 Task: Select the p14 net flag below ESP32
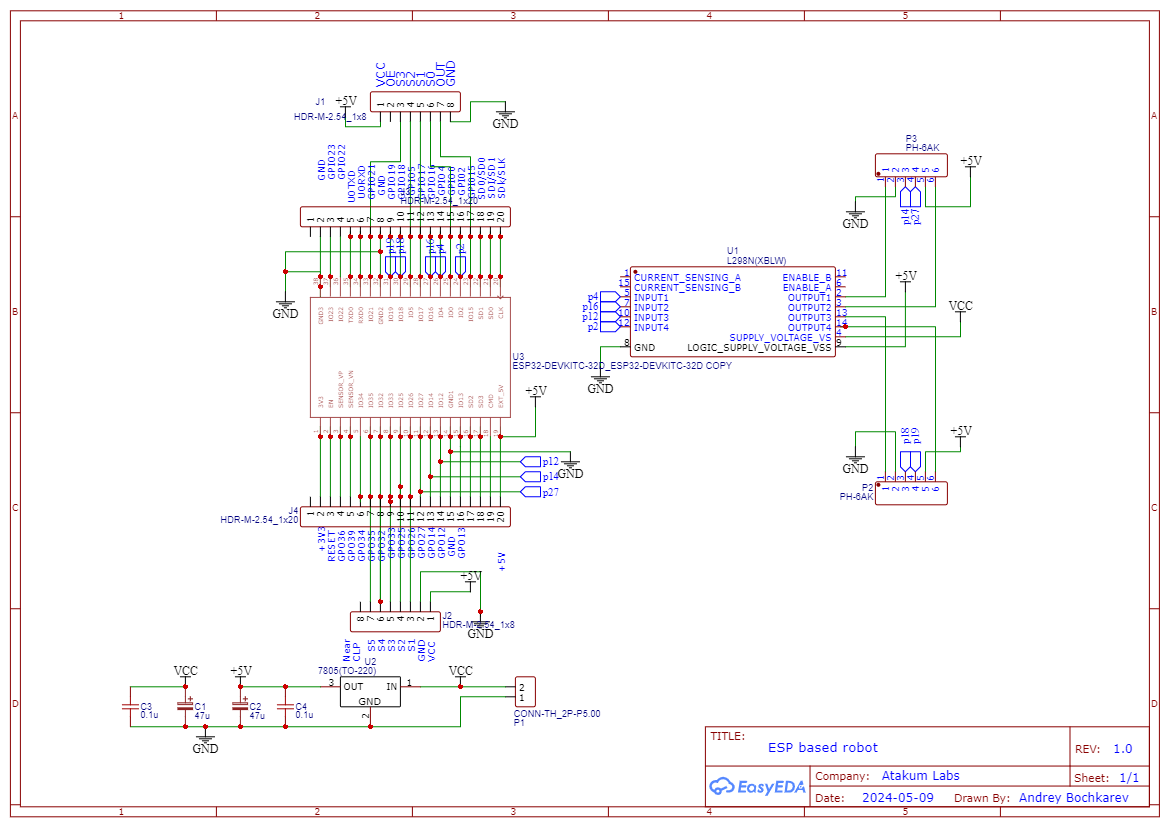coord(540,477)
